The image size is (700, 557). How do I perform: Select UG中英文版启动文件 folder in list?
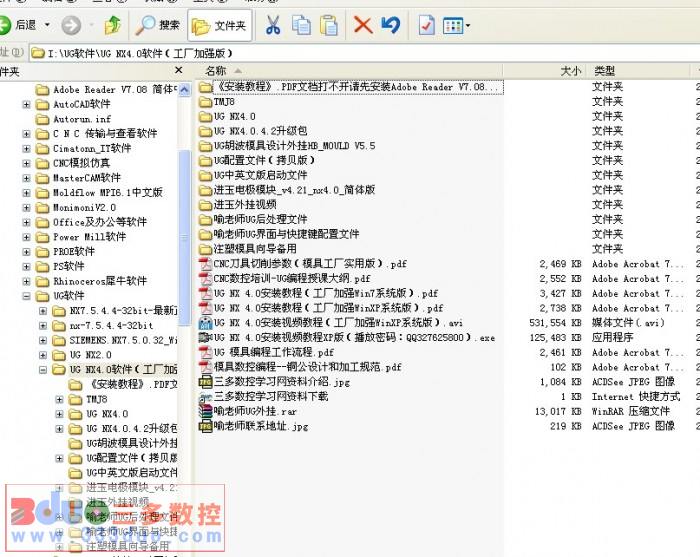254,175
